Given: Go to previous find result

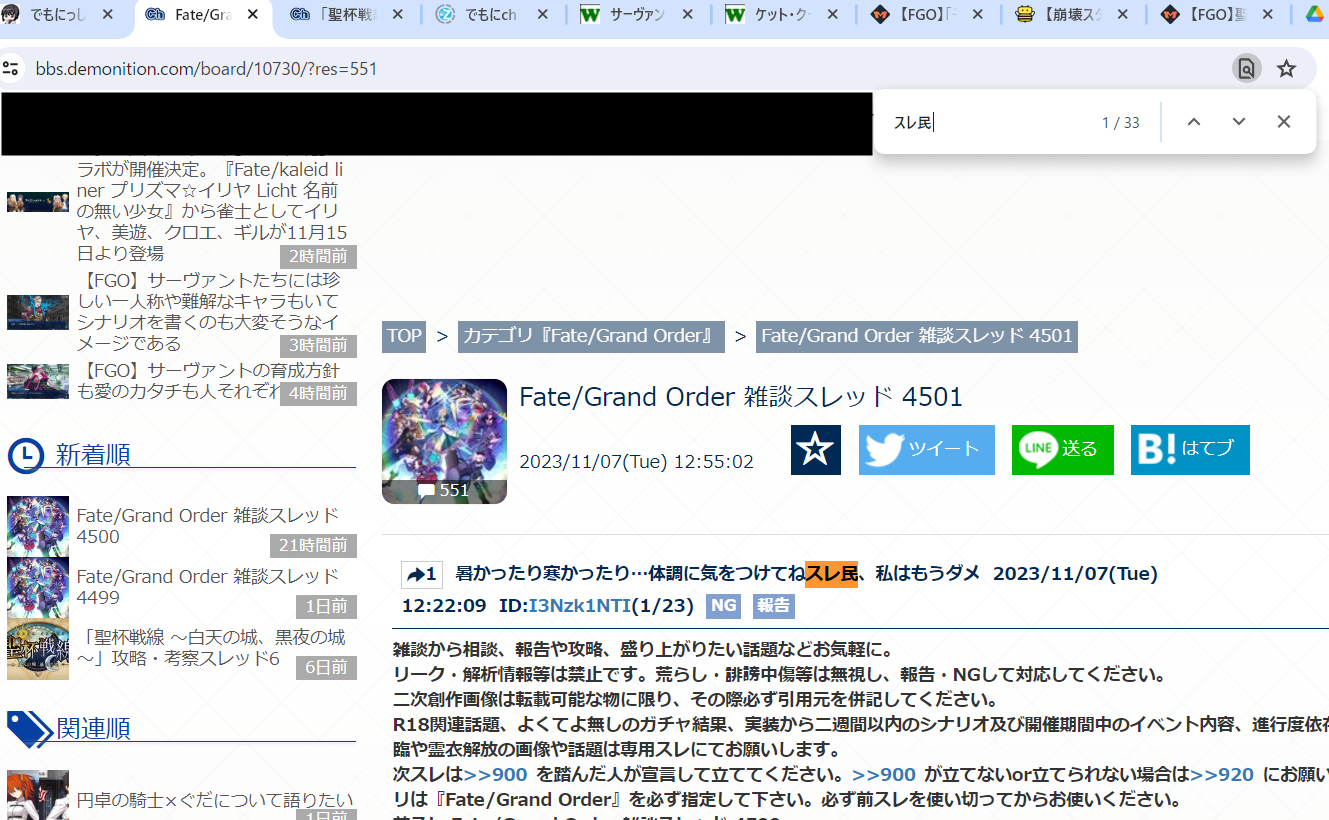Looking at the screenshot, I should pos(1193,122).
